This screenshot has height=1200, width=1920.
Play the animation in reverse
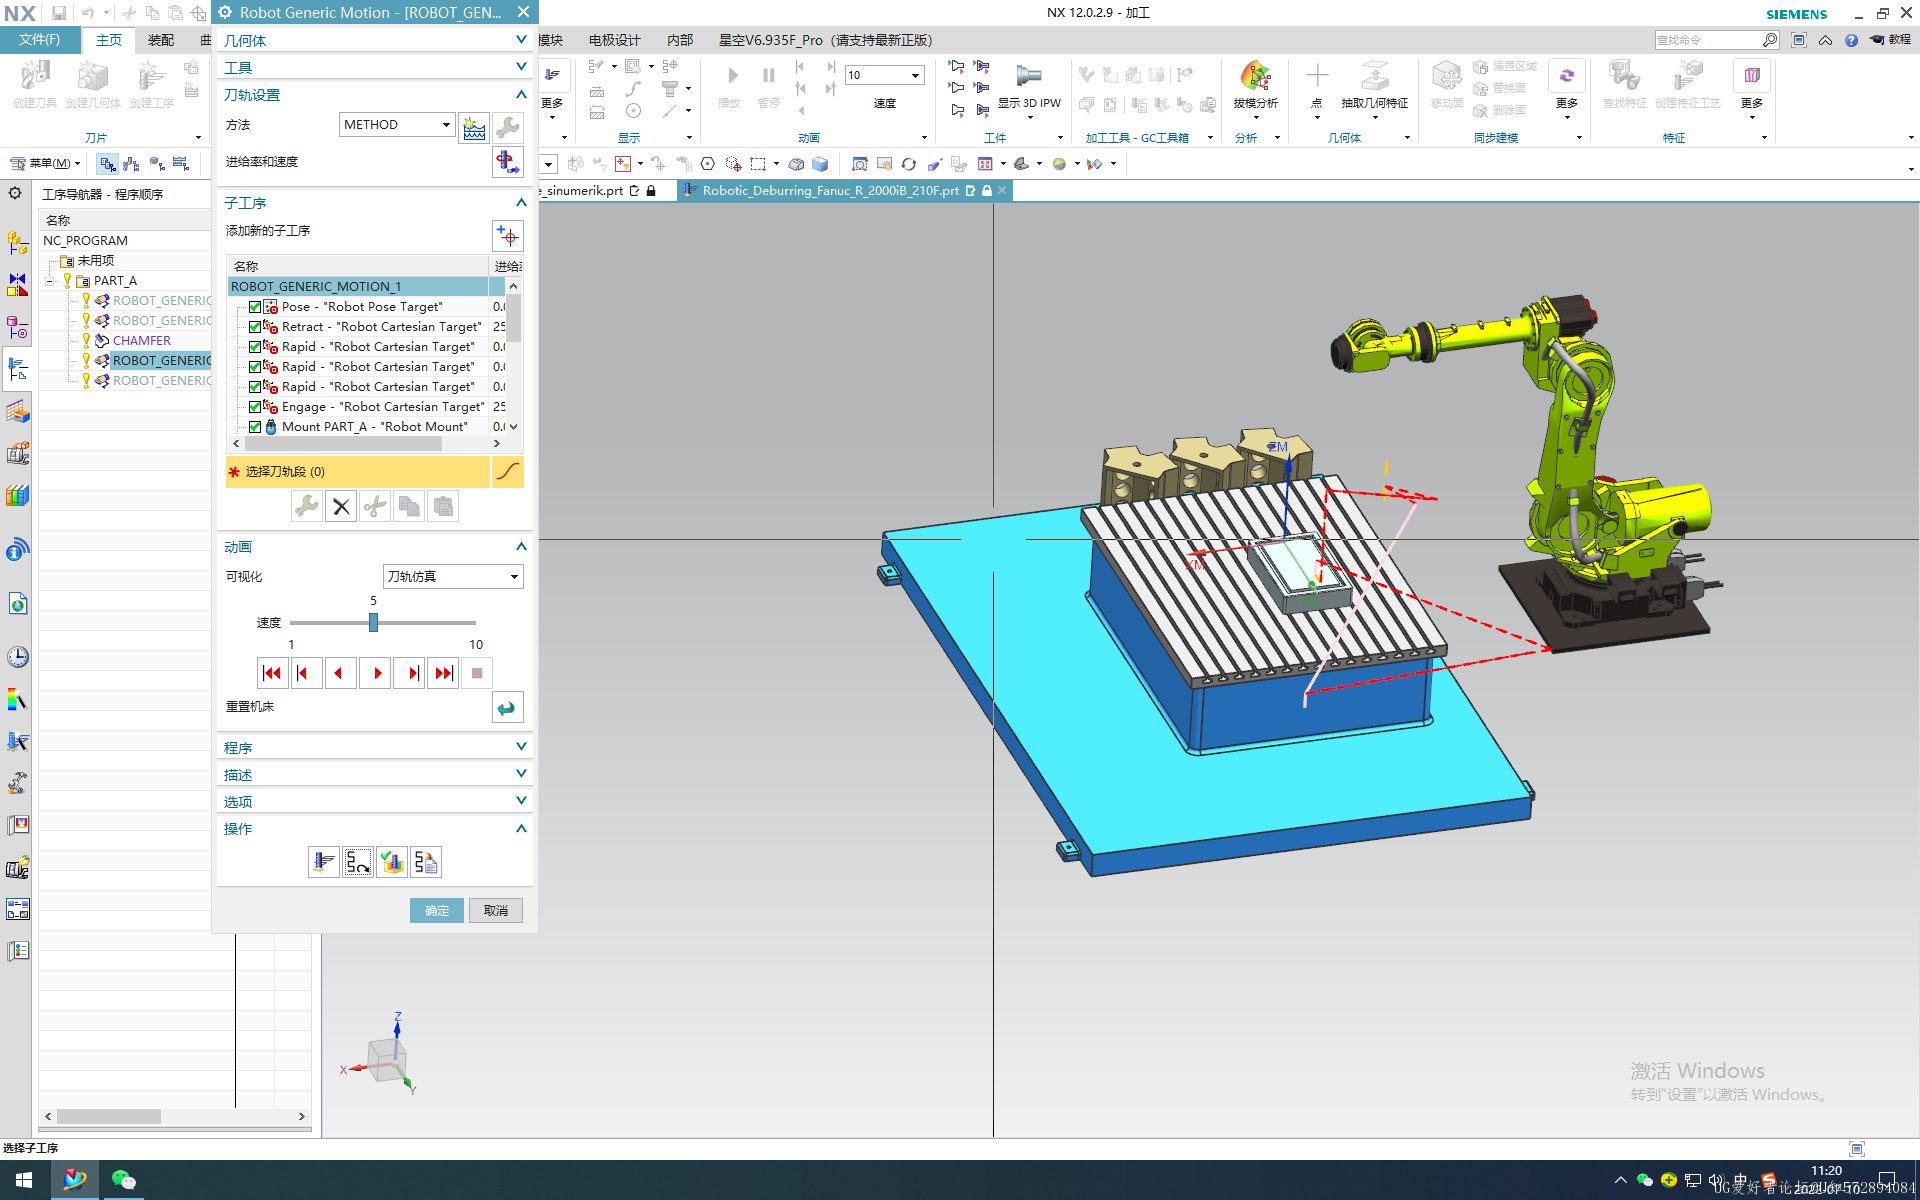(x=340, y=673)
